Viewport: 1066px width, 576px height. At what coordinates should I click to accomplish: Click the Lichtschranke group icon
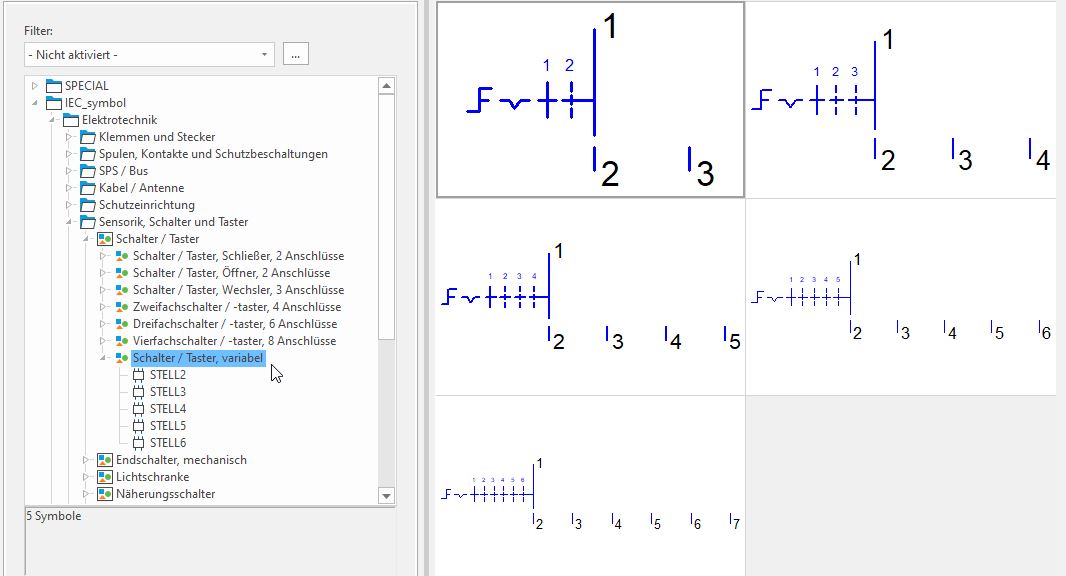tap(105, 477)
